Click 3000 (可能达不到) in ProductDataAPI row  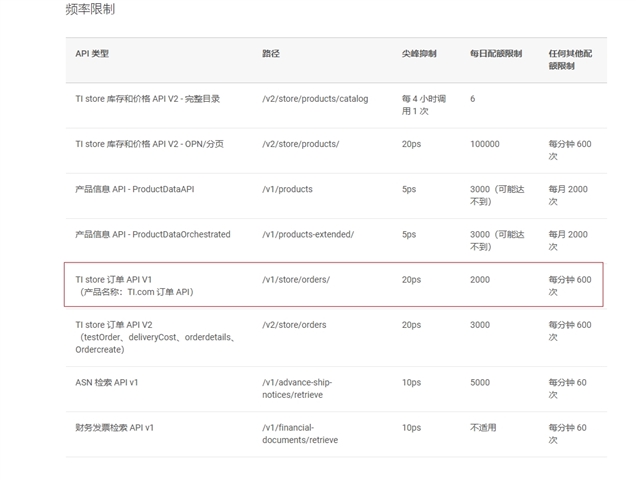(x=497, y=195)
